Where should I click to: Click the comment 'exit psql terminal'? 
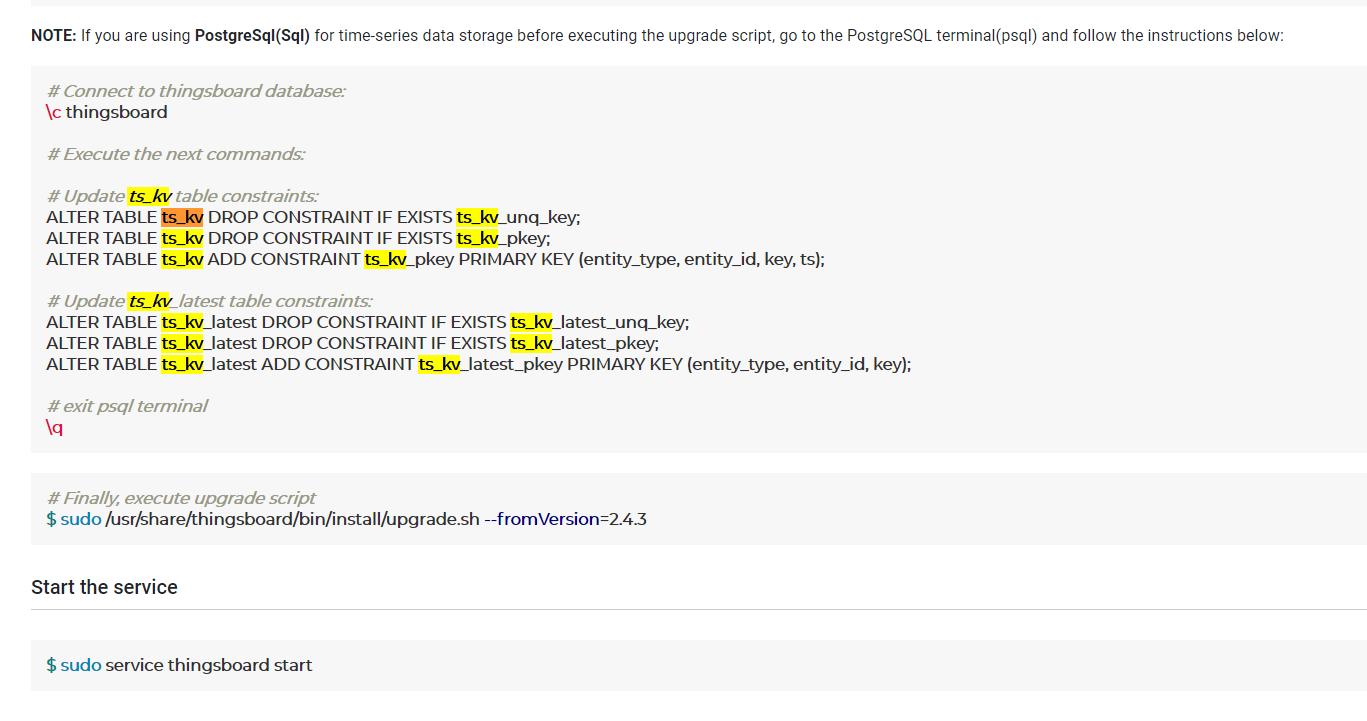coord(127,406)
